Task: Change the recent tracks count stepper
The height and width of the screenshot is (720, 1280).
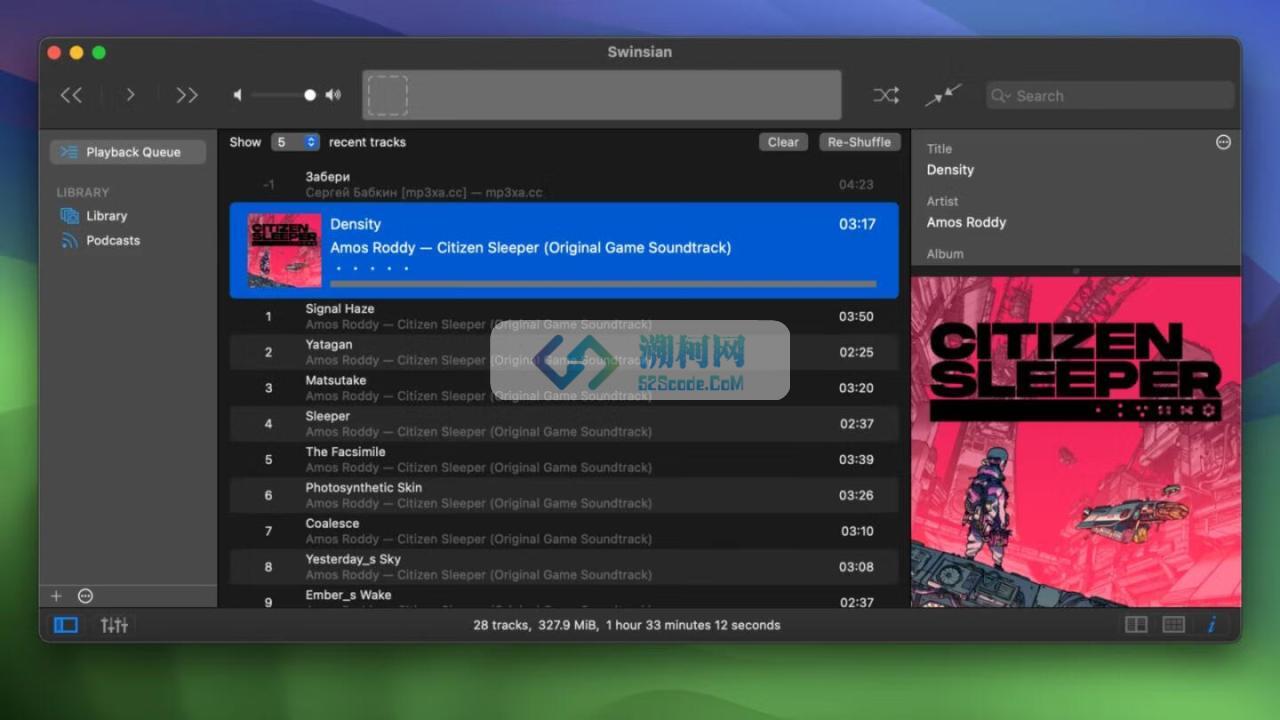Action: (x=295, y=142)
